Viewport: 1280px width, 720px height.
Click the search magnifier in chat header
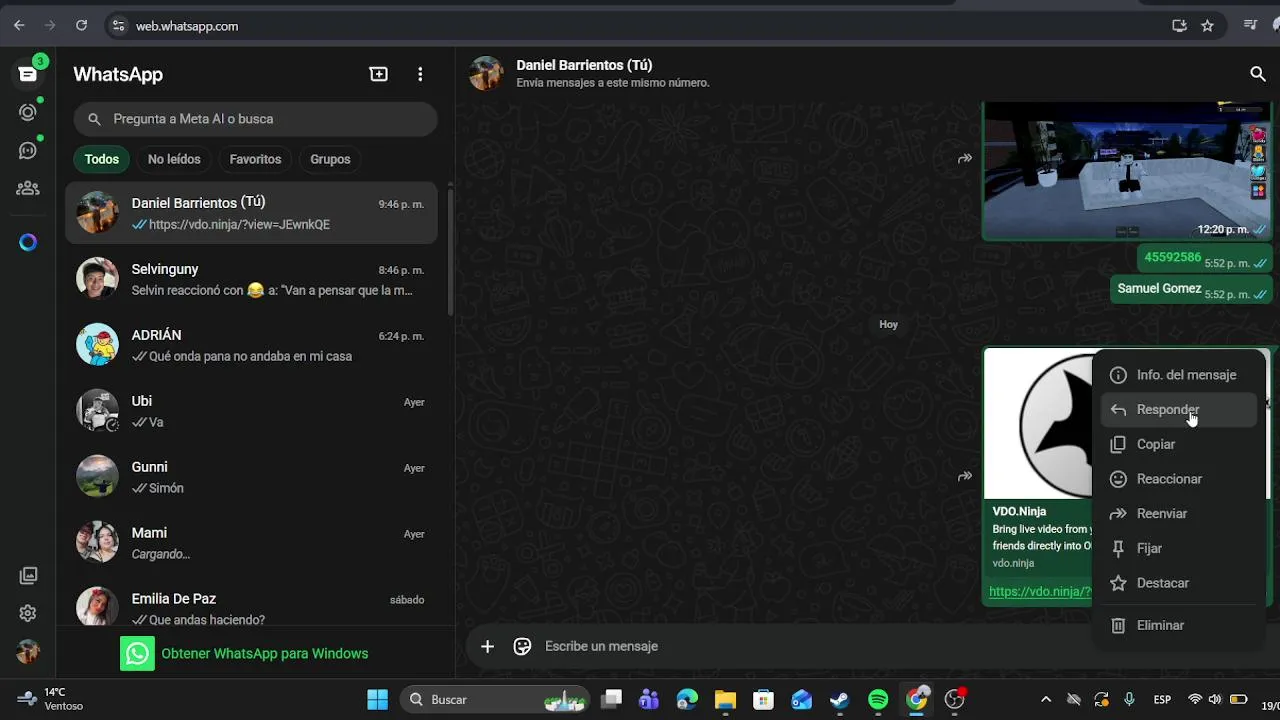coord(1258,73)
